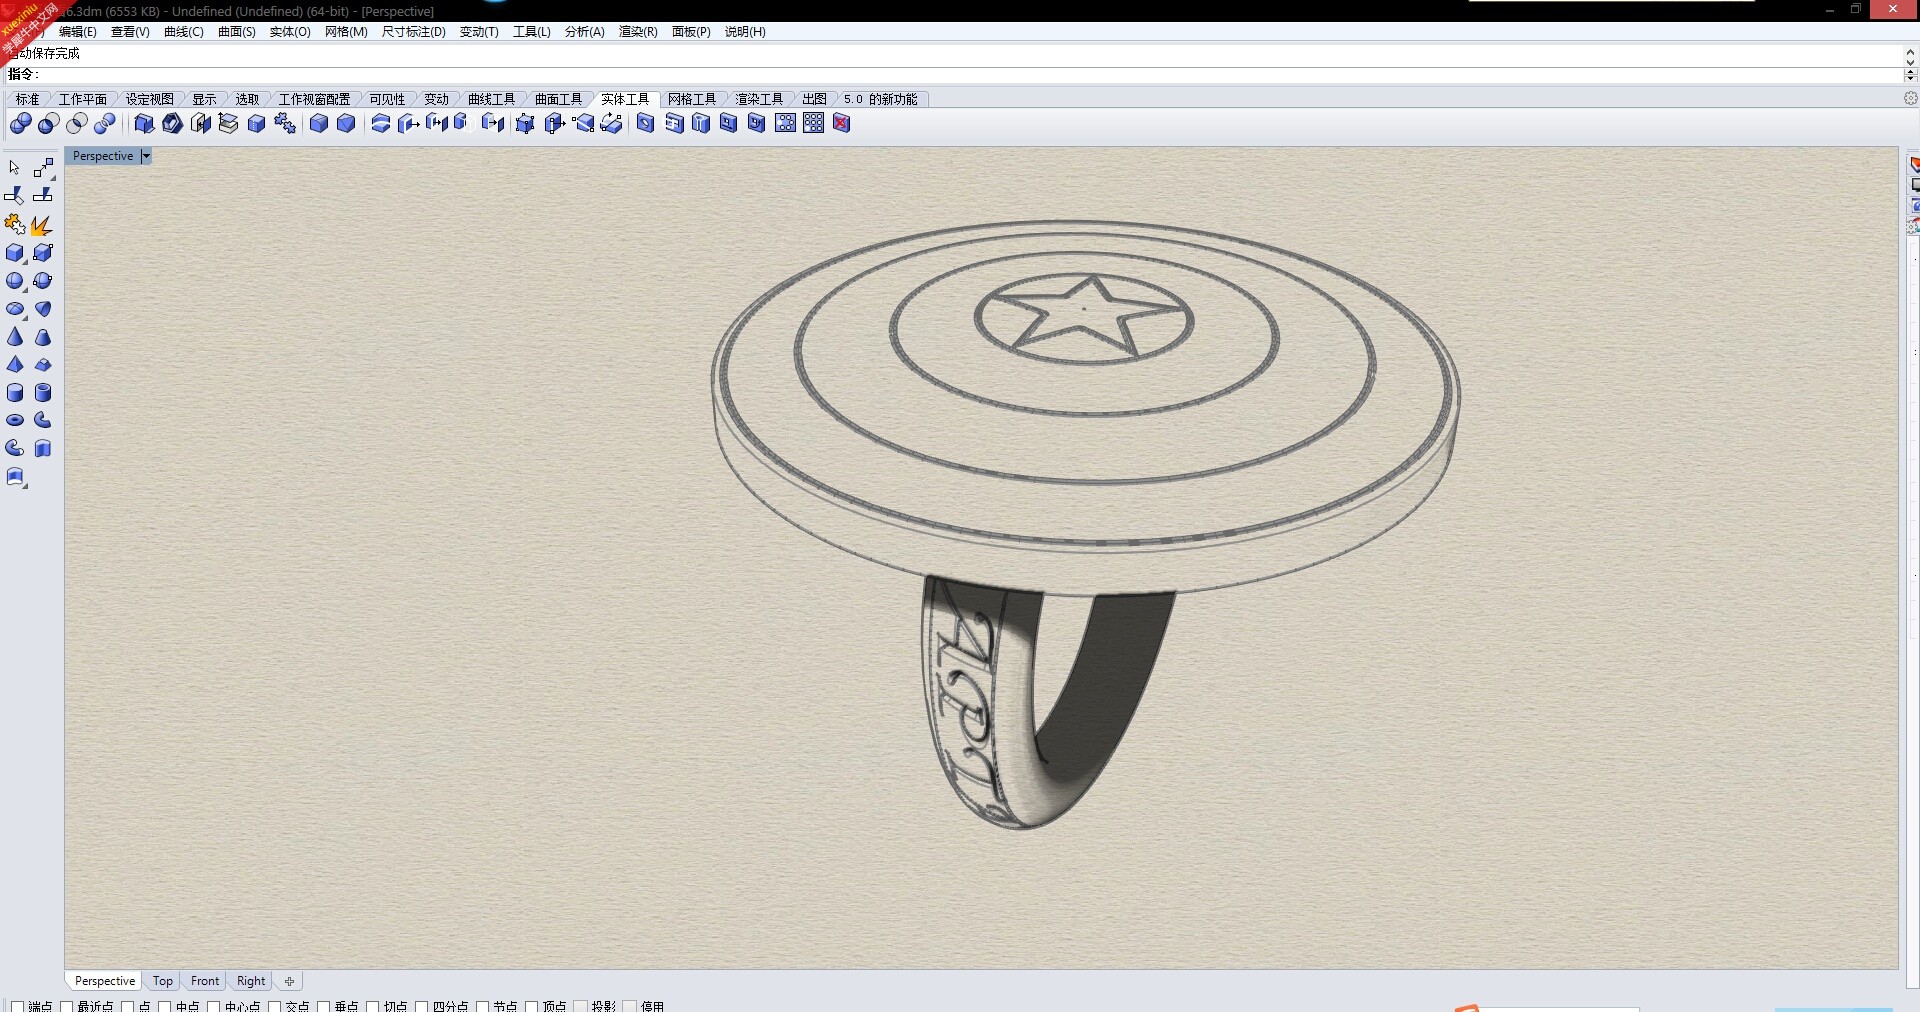1920x1012 pixels.
Task: Enable the 切点 osnap checkbox
Action: 372,1006
